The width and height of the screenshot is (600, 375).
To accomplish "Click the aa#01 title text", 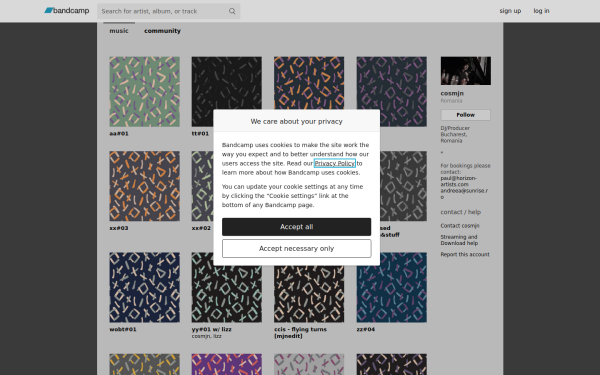I will [x=119, y=134].
